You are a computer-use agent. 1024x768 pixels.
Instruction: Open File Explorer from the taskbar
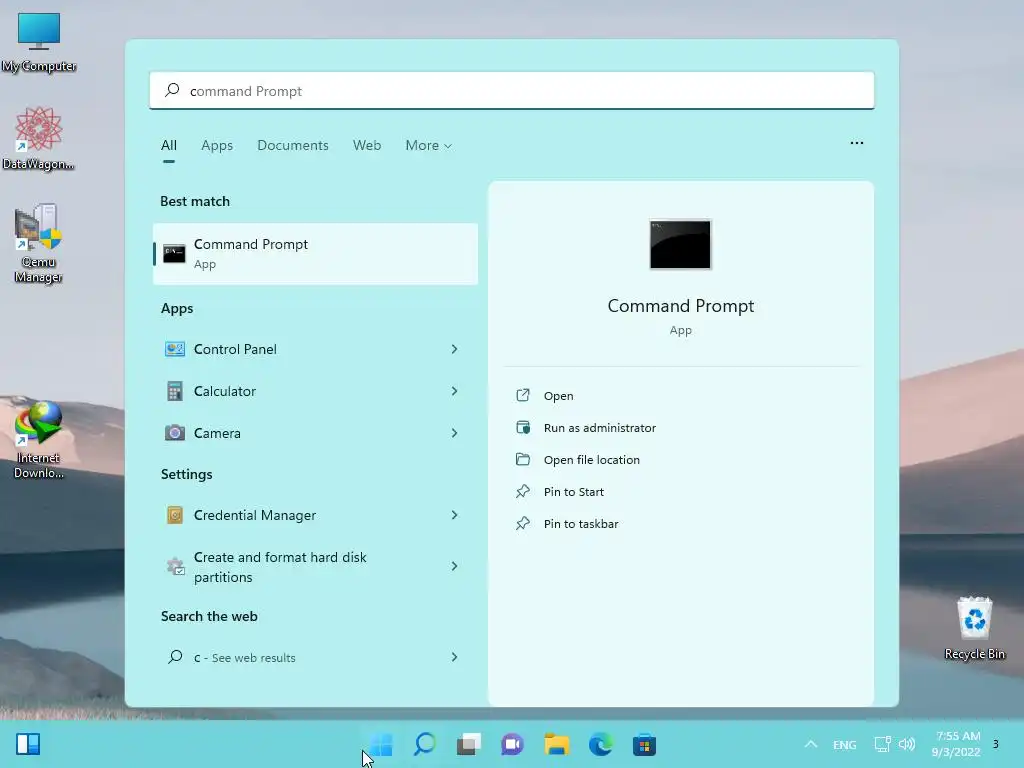557,744
